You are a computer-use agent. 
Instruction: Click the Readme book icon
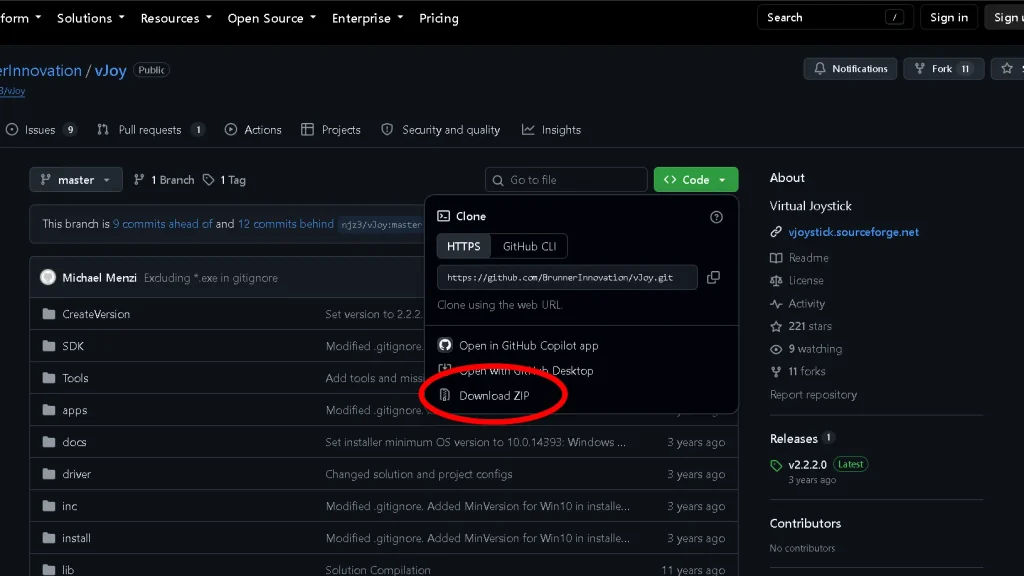coord(776,258)
